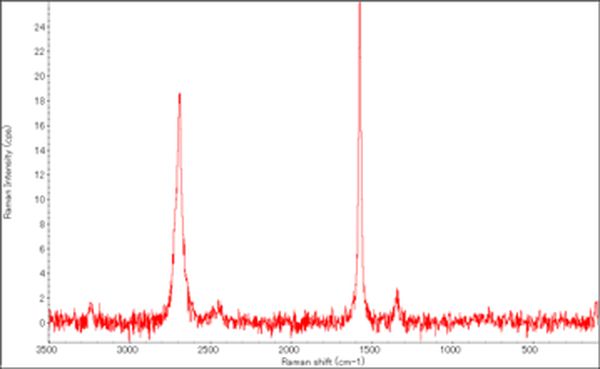Click the 0 y-axis tick label
Image resolution: width=600 pixels, height=369 pixels.
(x=42, y=323)
